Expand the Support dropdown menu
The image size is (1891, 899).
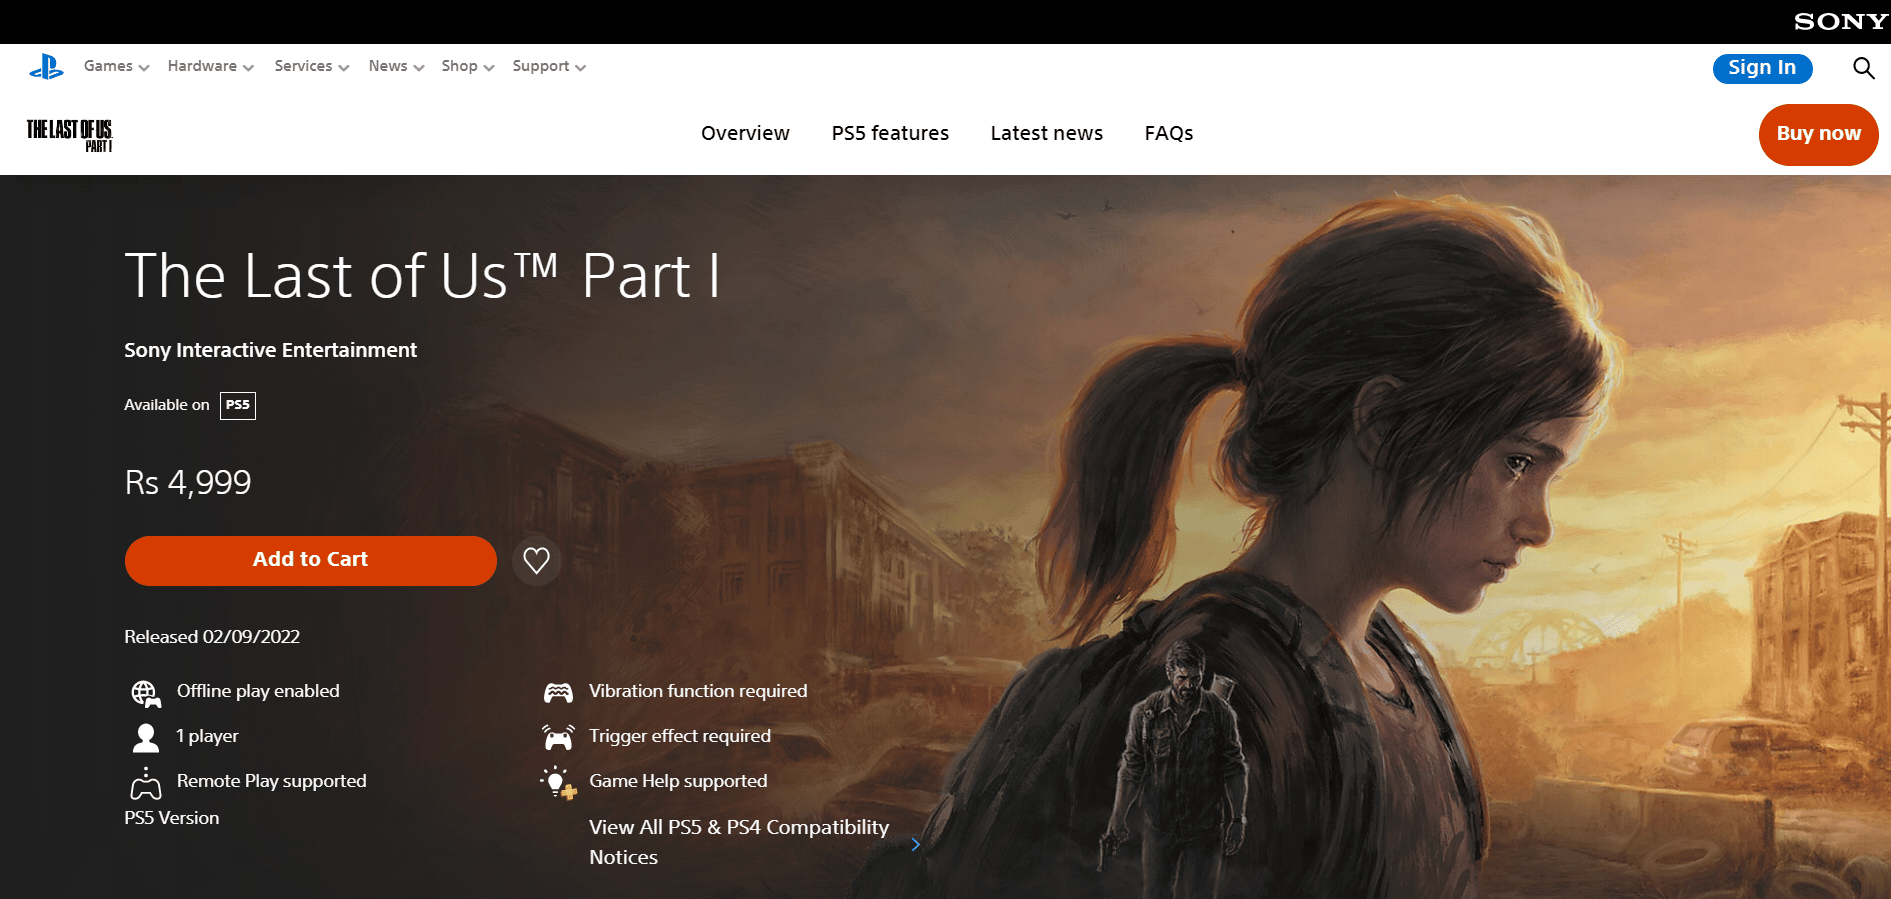tap(549, 66)
